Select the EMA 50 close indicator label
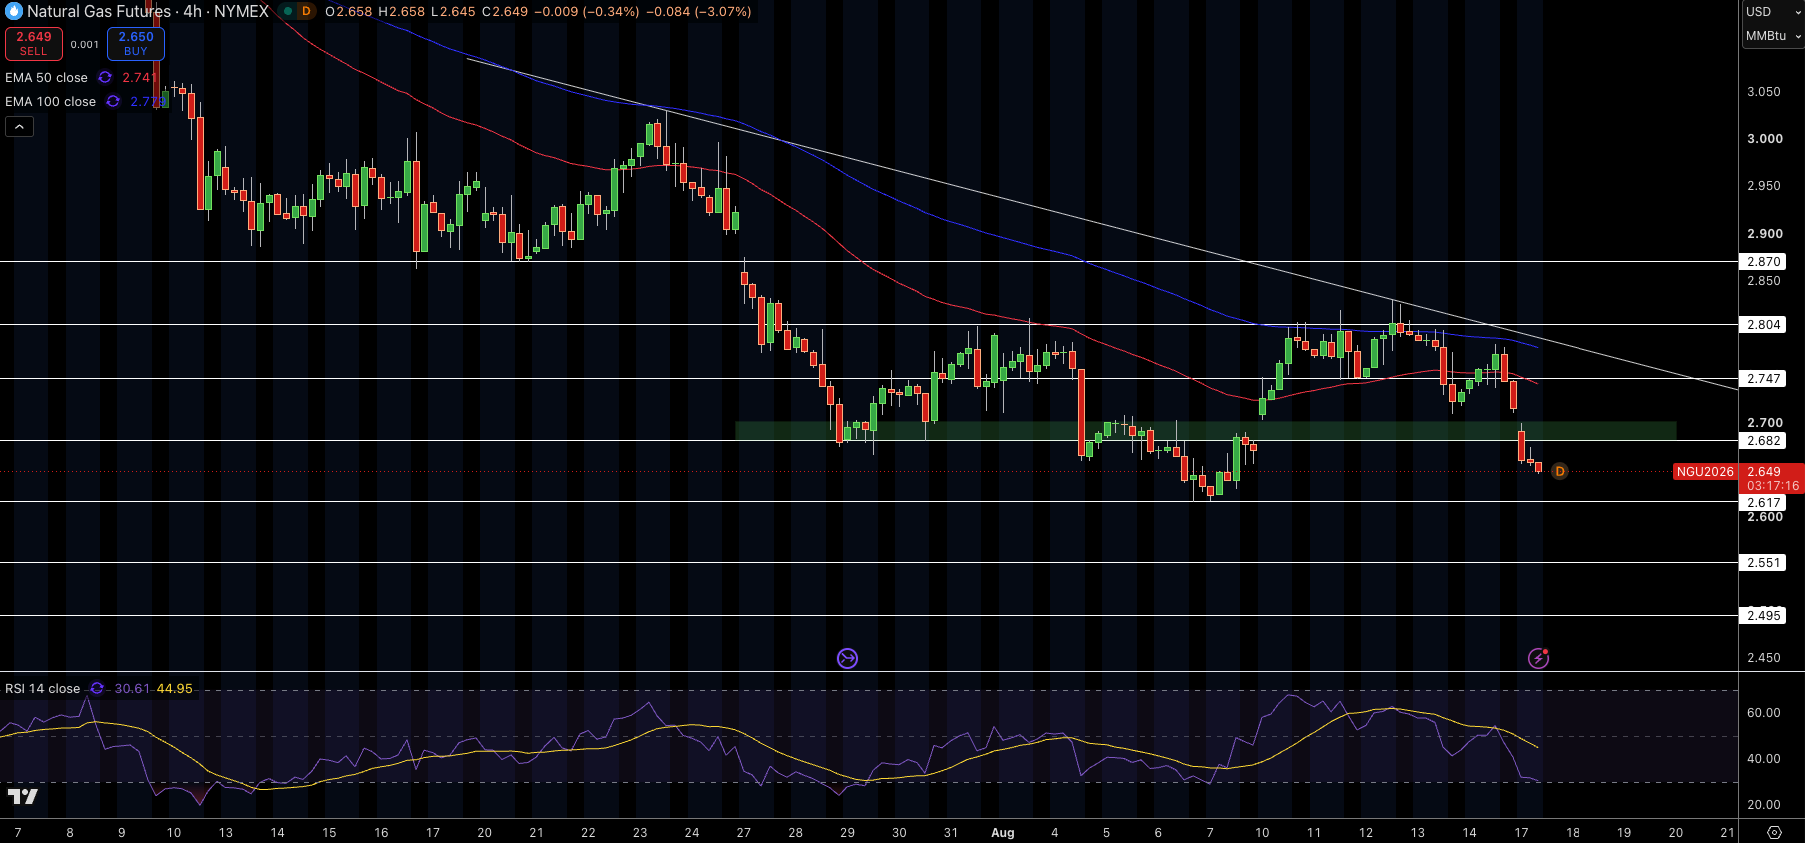Screen dimensions: 1805x843 click(x=46, y=77)
